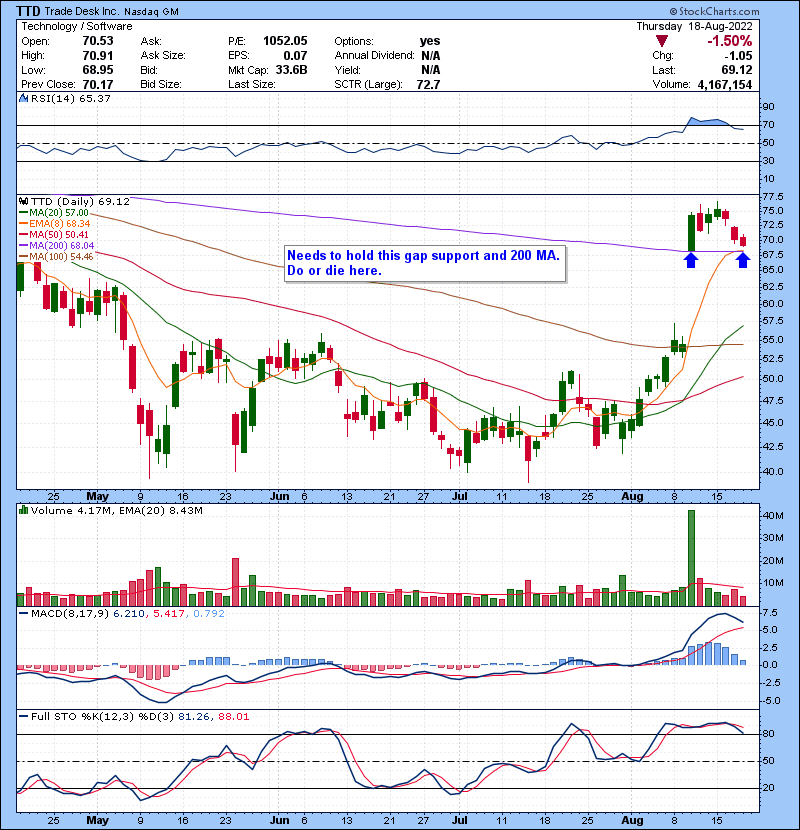Select the Volume value 4,167,154
The image size is (800, 830).
pos(725,84)
